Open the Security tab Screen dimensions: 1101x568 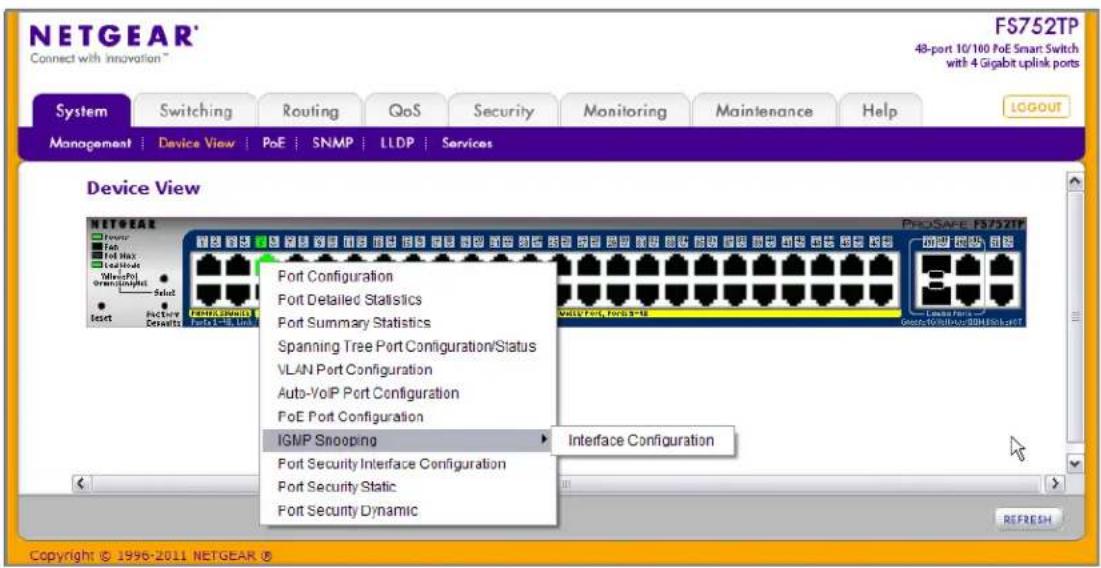click(x=503, y=111)
